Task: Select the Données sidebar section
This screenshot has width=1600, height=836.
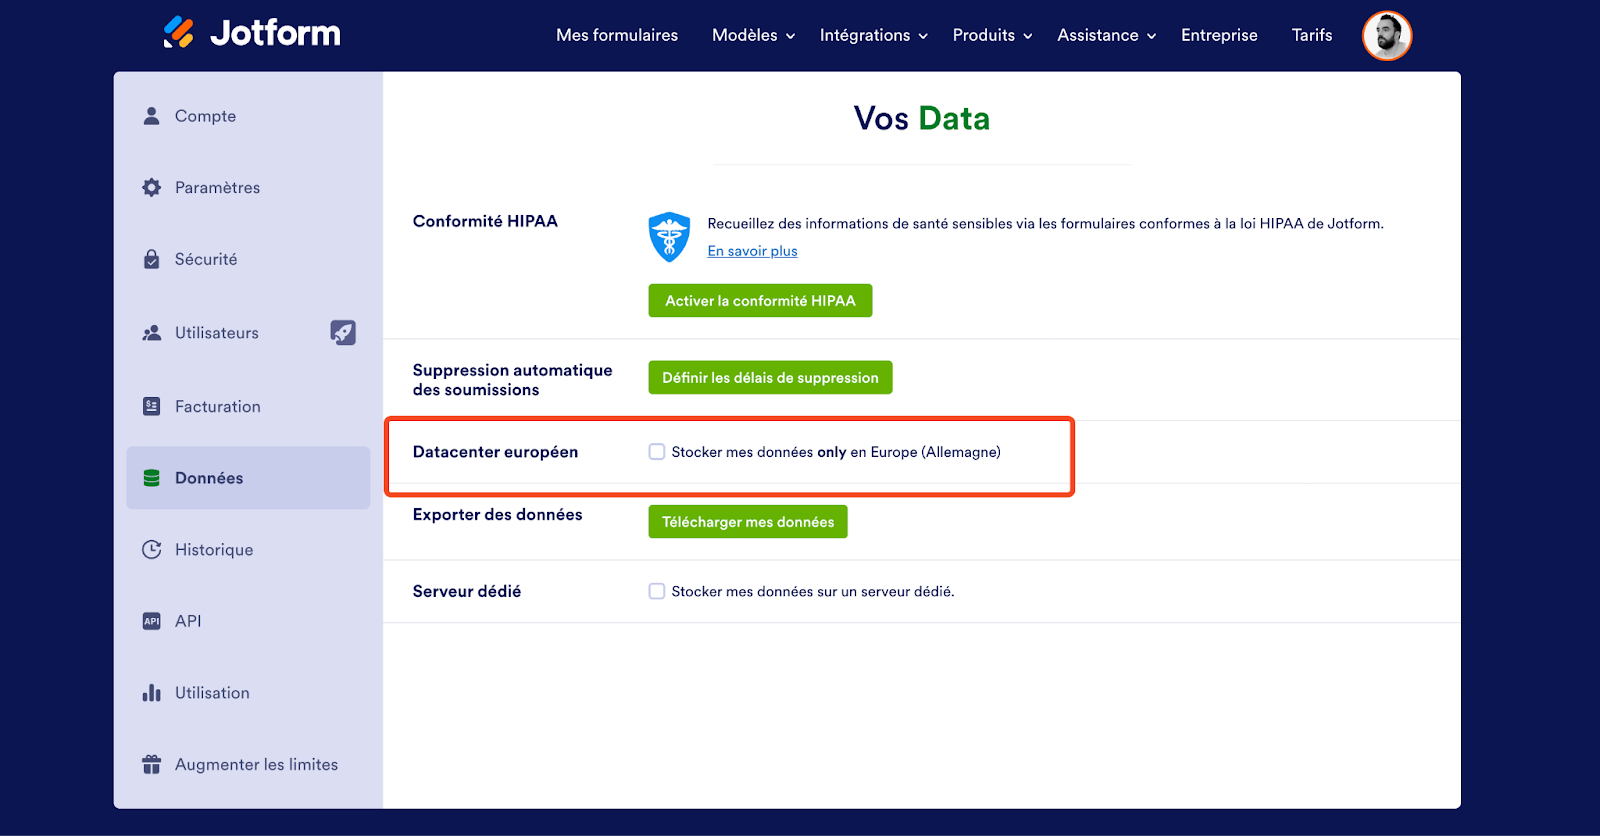Action: (x=248, y=478)
